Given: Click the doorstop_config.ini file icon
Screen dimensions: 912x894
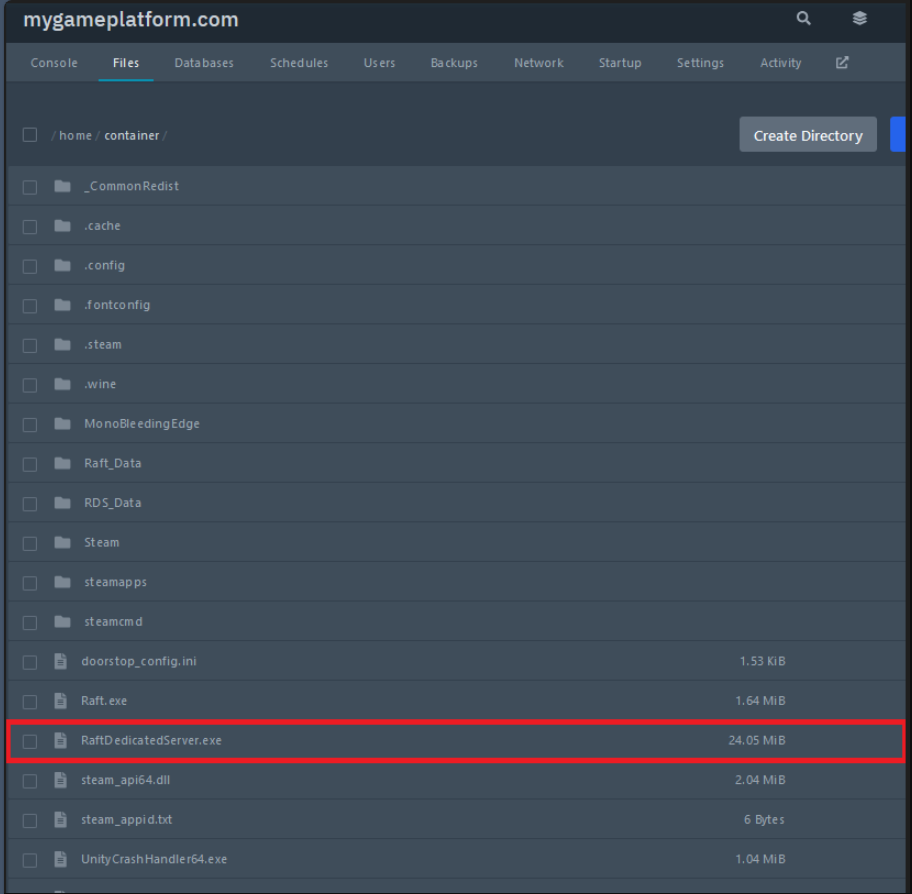Looking at the screenshot, I should click(60, 661).
